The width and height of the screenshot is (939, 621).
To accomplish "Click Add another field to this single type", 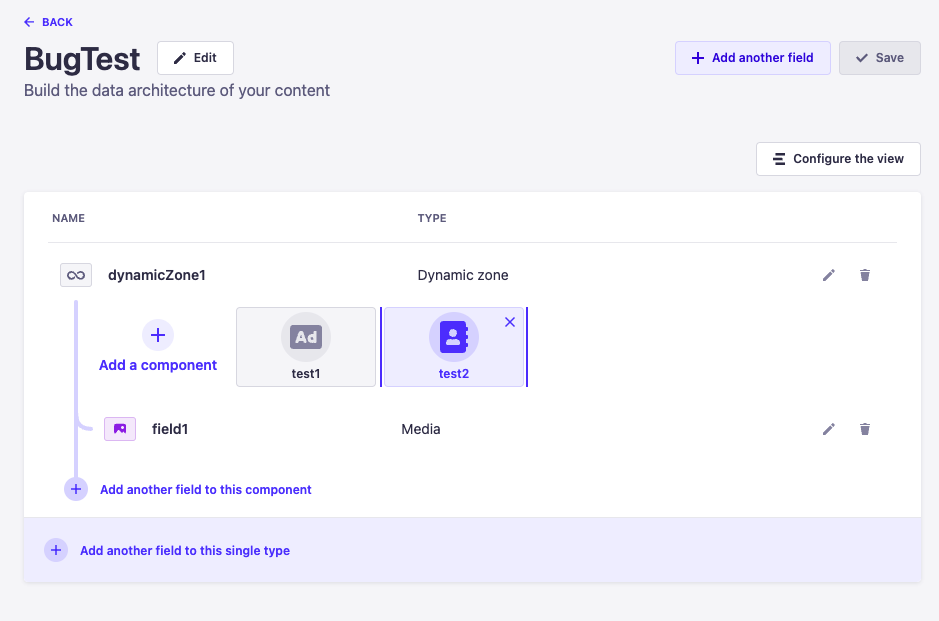I will pyautogui.click(x=185, y=550).
